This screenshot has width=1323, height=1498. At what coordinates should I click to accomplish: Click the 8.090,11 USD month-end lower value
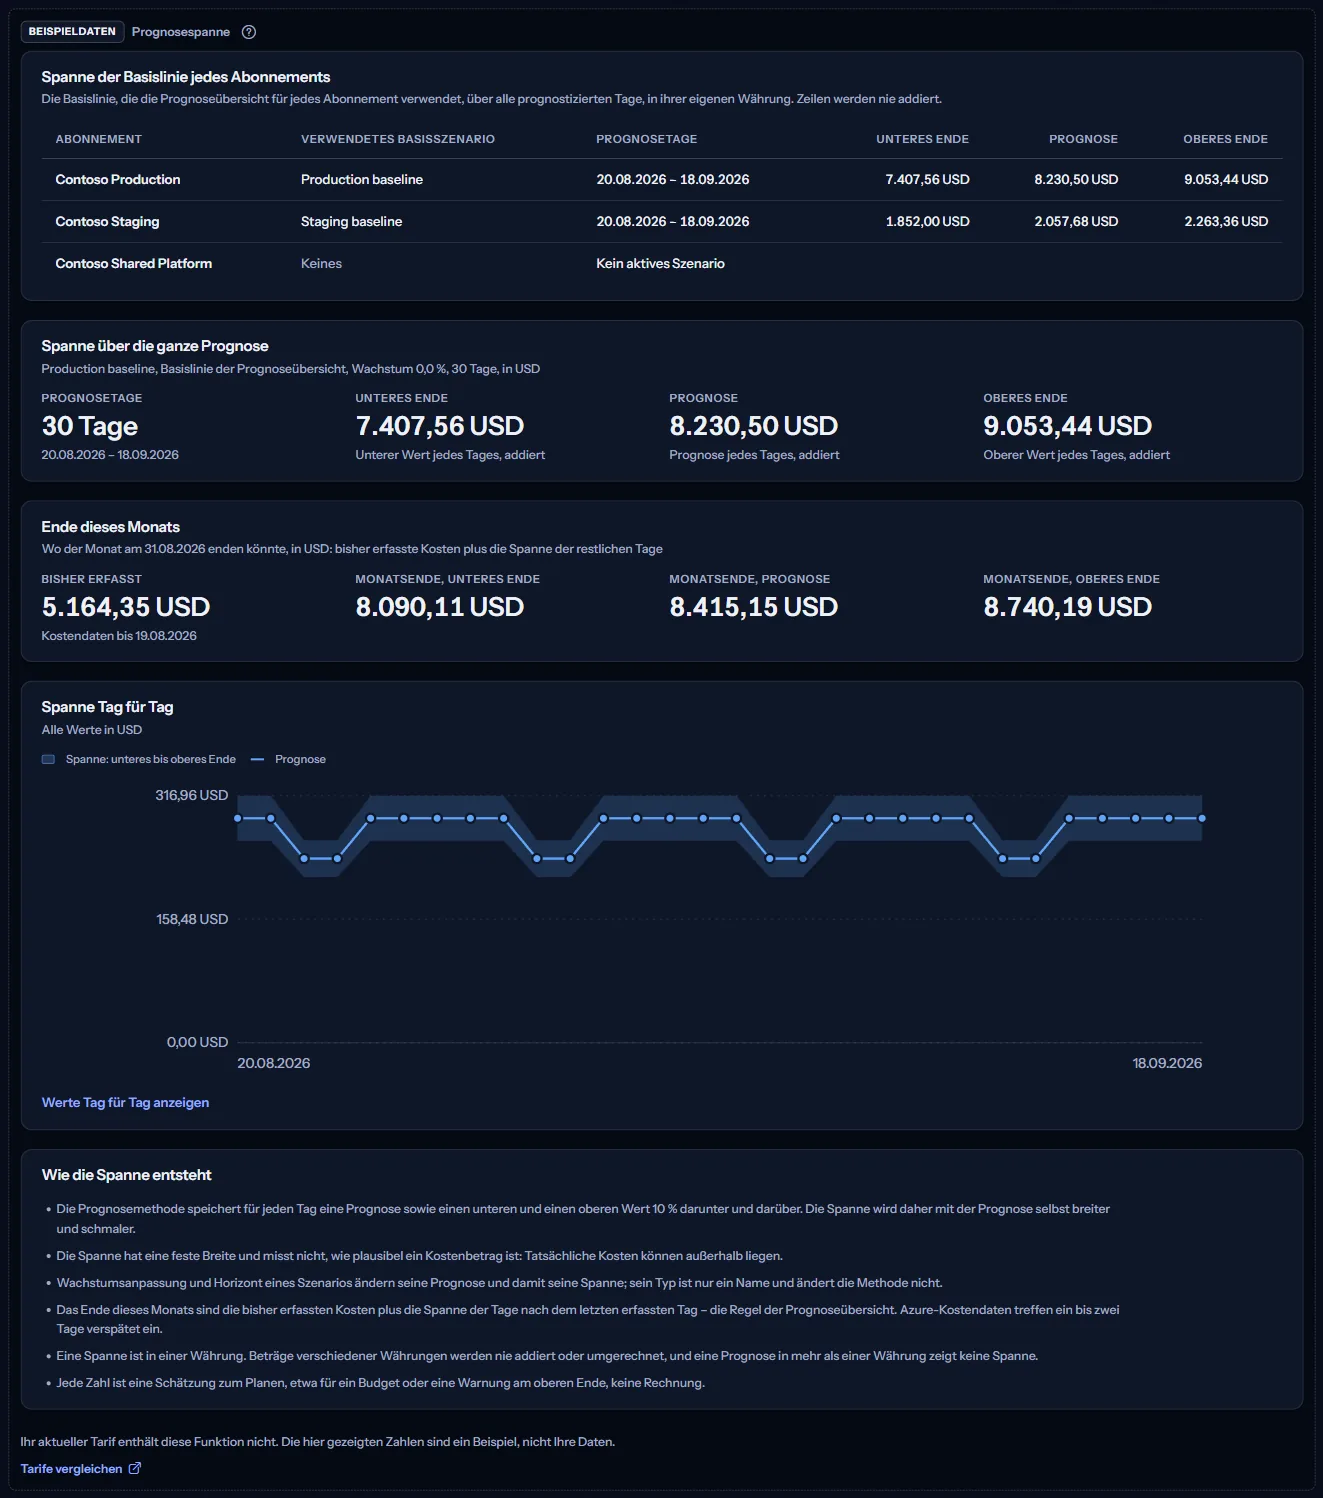pyautogui.click(x=440, y=607)
